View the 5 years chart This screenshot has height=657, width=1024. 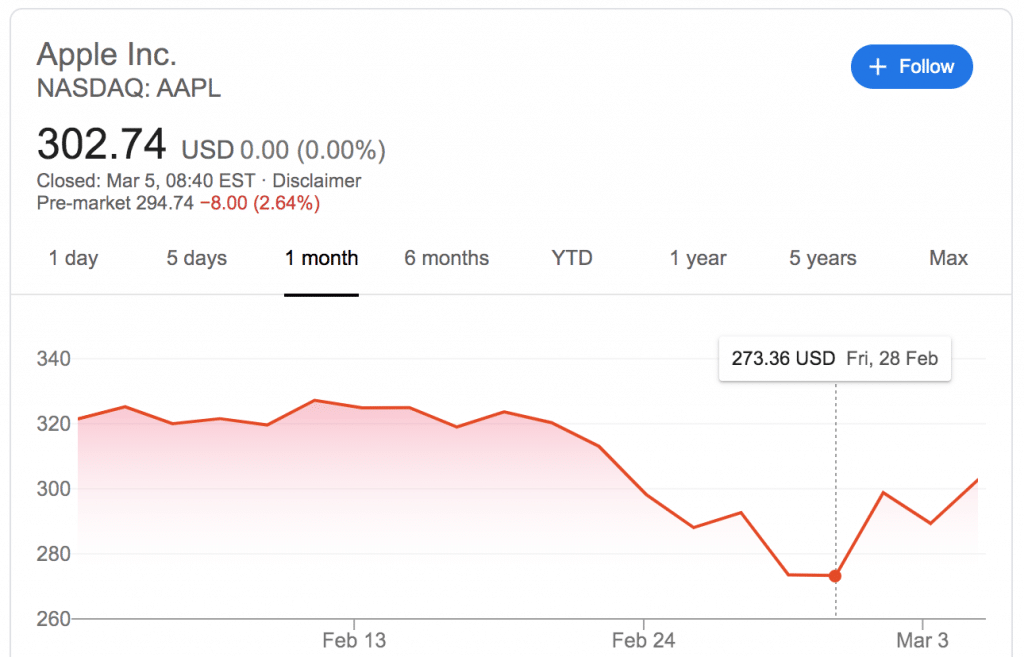pos(822,258)
